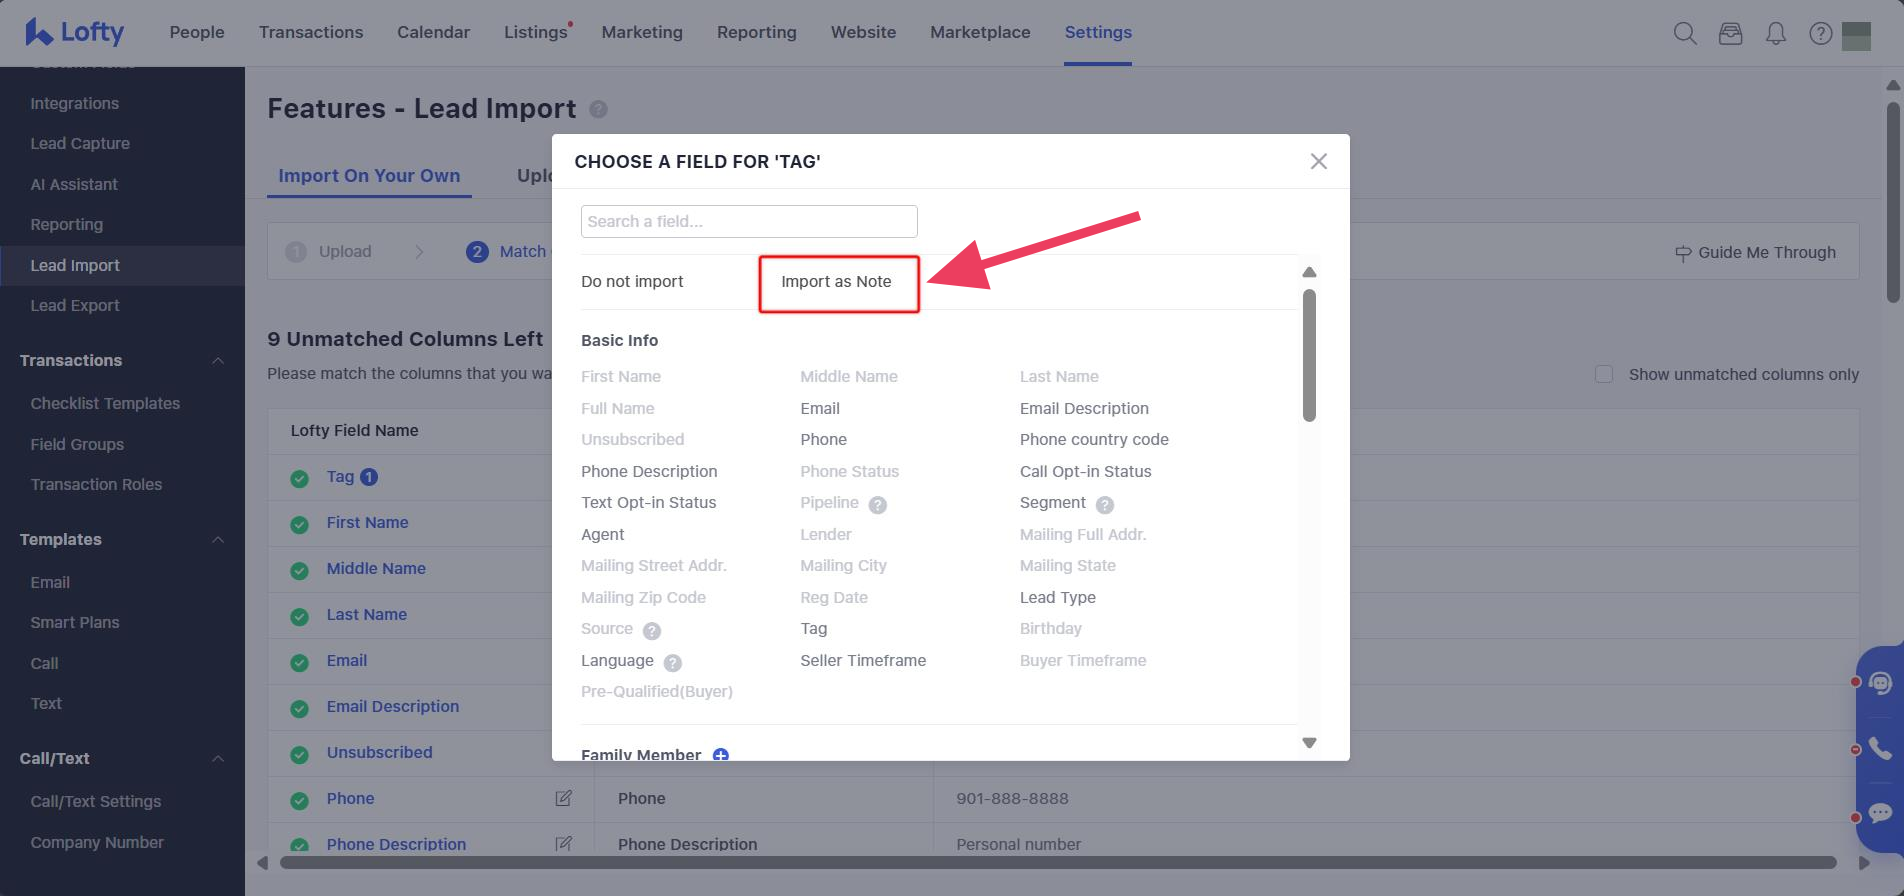Open the Transactions menu
Viewport: 1904px width, 896px height.
pos(311,32)
